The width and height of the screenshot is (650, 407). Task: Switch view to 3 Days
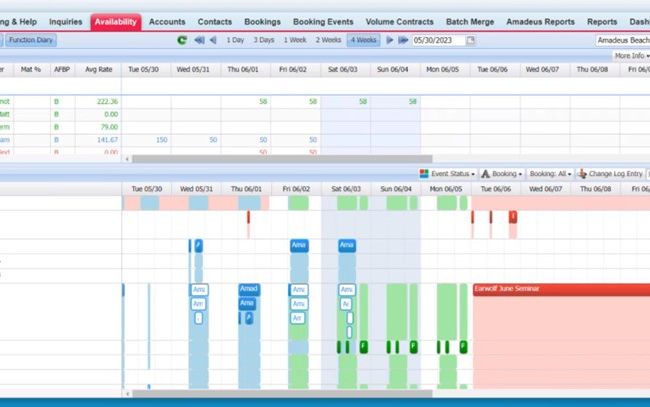pyautogui.click(x=264, y=40)
